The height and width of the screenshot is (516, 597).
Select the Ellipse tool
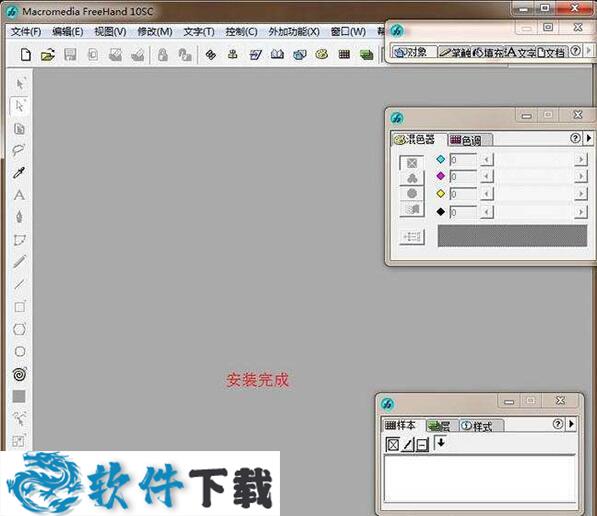[x=20, y=351]
